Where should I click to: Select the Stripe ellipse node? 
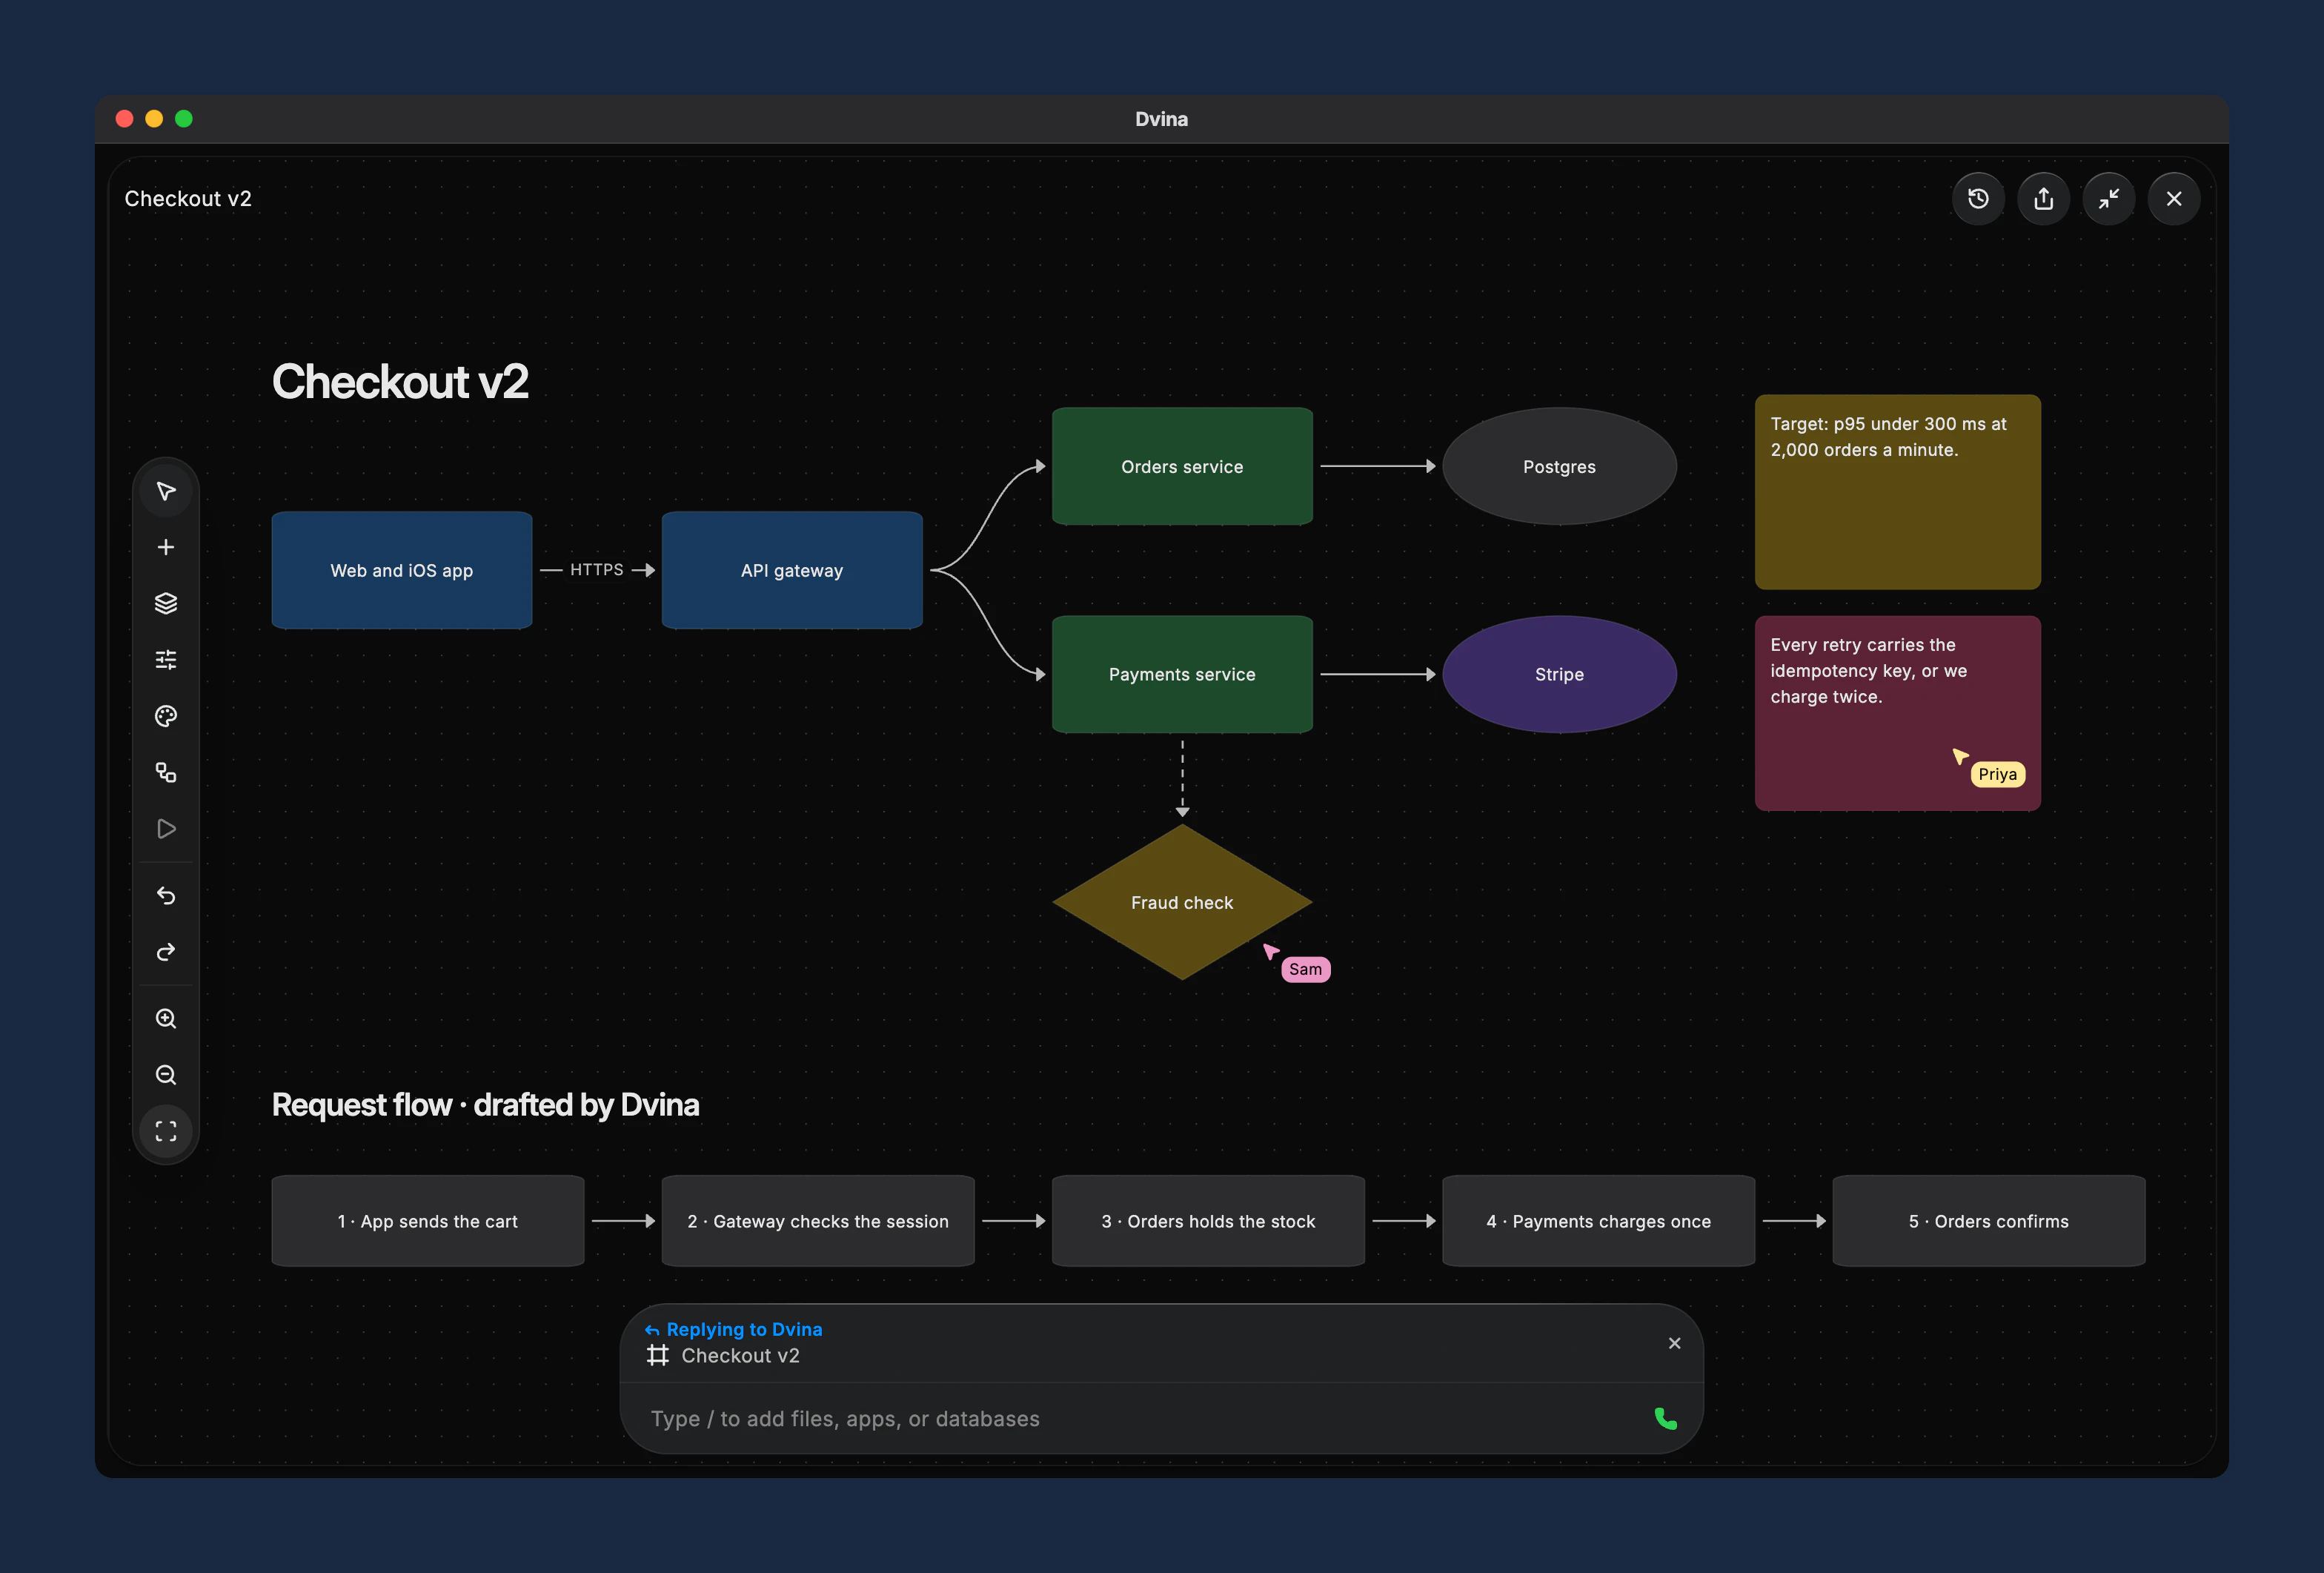1559,674
